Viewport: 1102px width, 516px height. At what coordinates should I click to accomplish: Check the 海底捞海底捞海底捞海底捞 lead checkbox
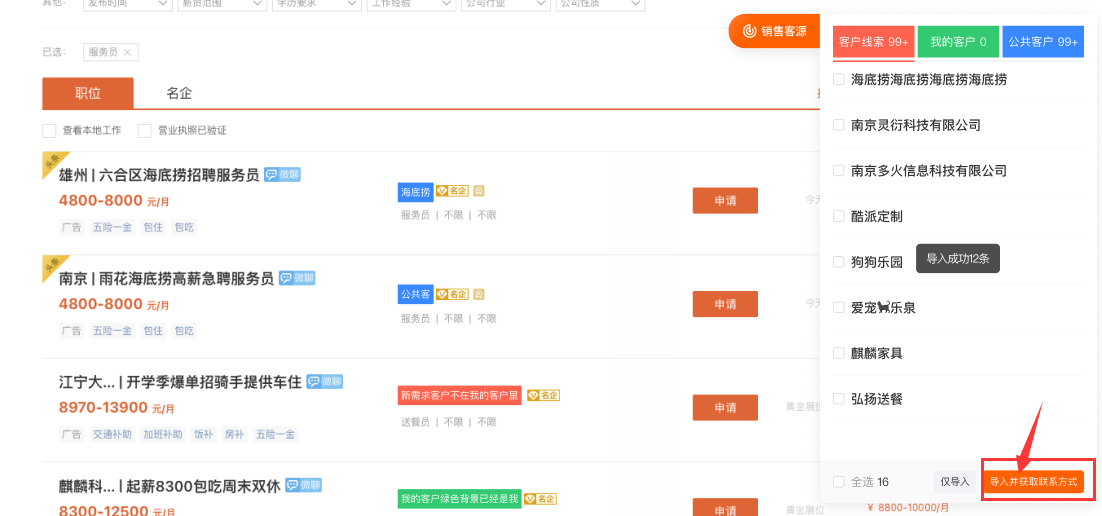838,79
